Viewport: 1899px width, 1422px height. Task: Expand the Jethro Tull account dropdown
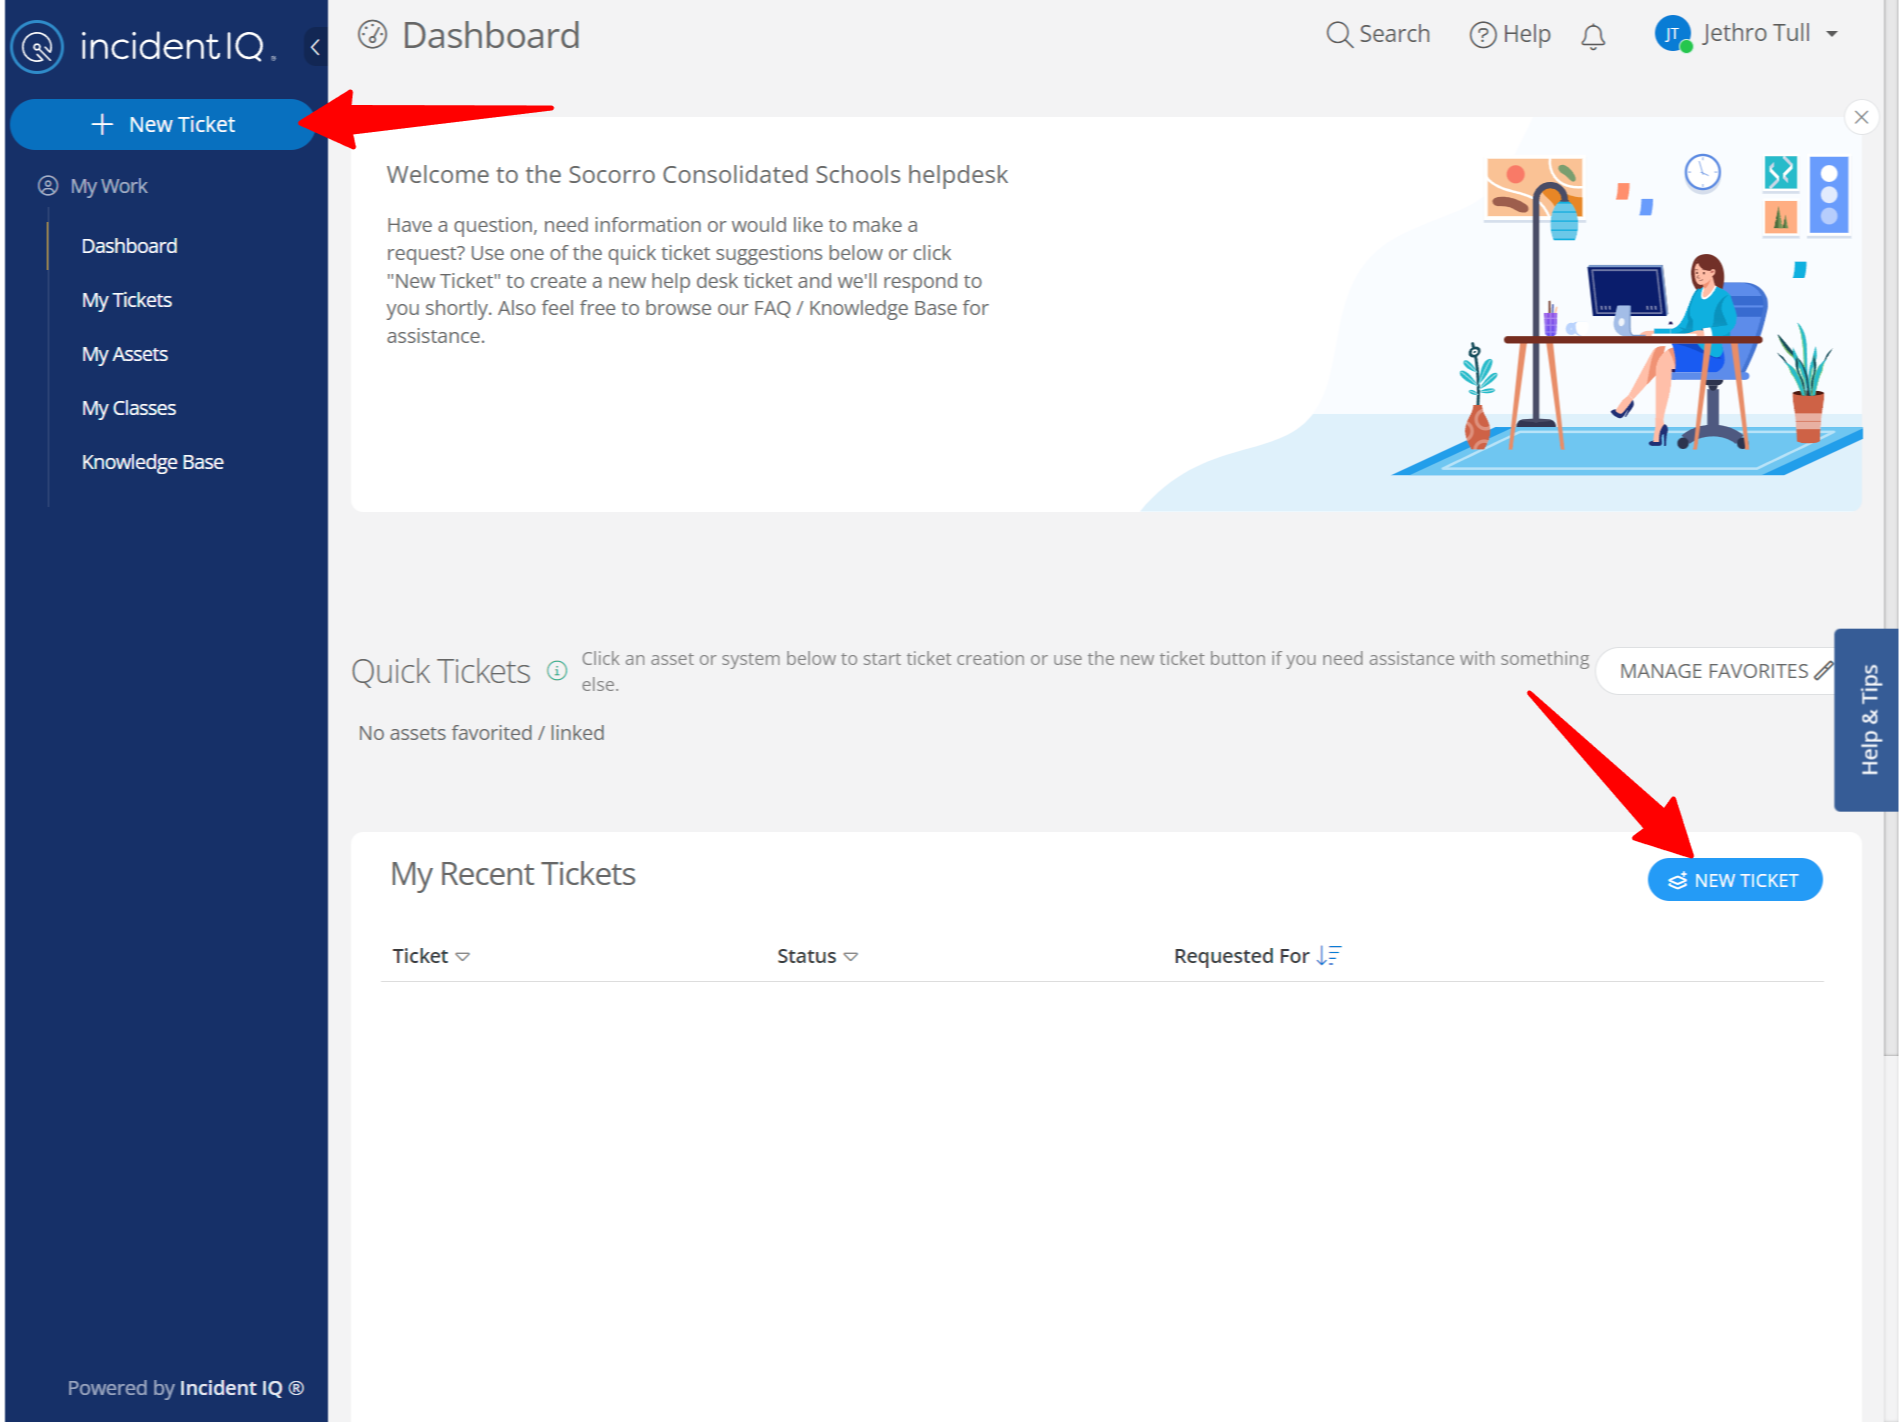tap(1832, 34)
